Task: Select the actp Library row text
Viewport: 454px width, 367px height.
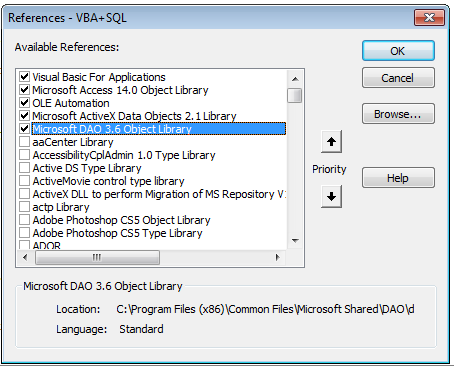Action: coord(61,207)
